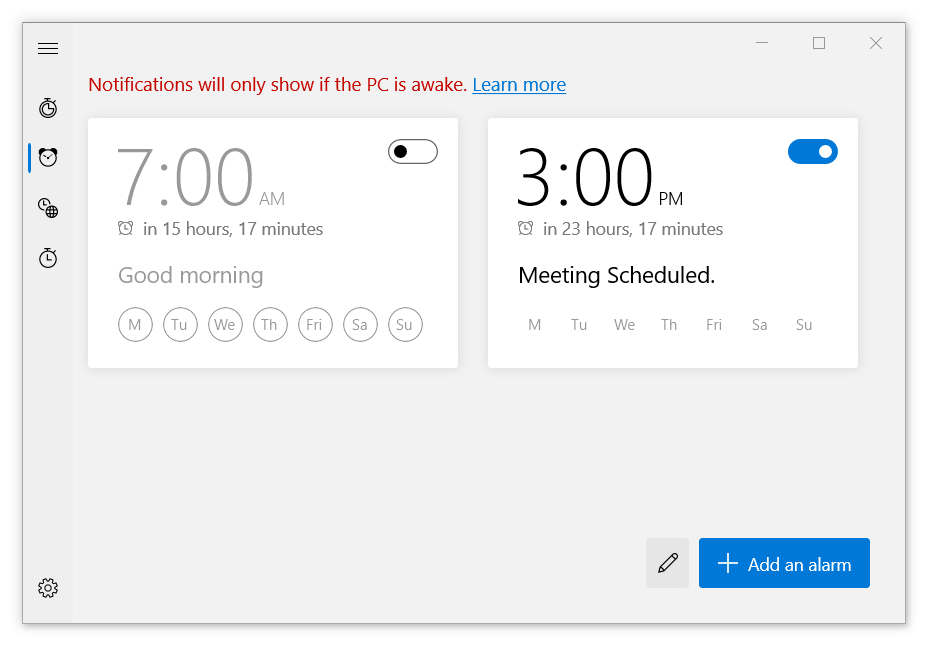Open the Stopwatch page icon

[x=48, y=258]
